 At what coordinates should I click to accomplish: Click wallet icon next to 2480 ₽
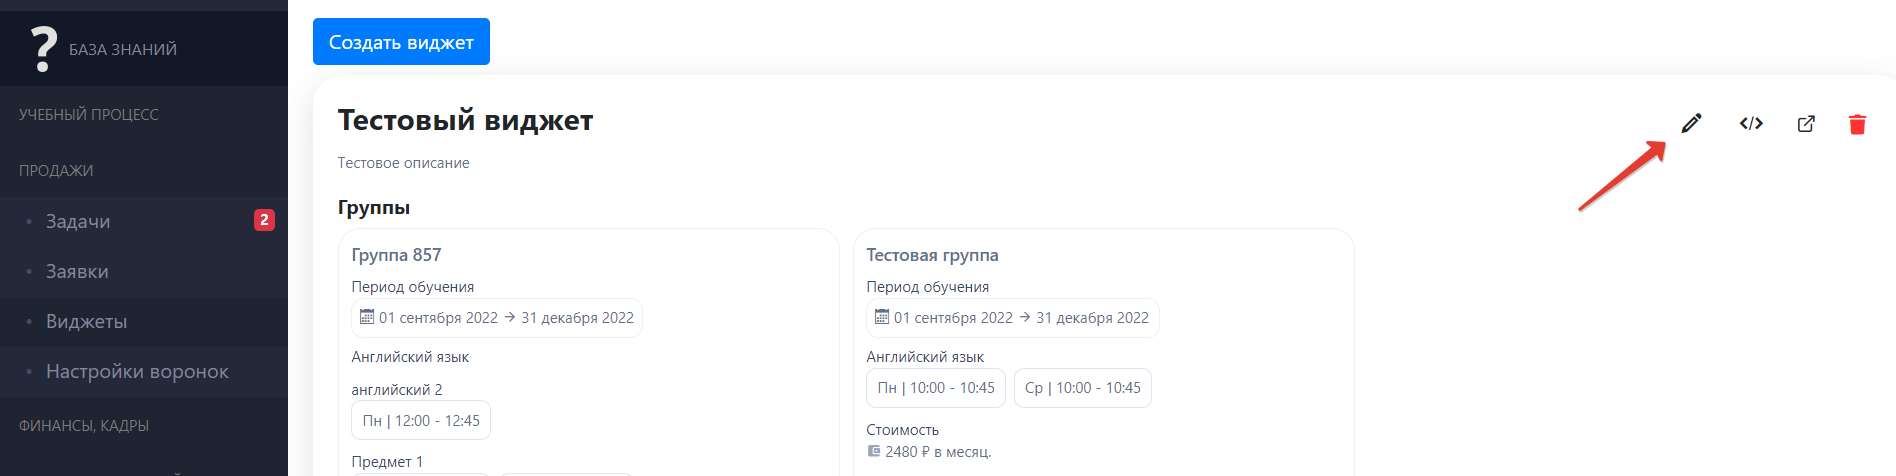click(874, 451)
